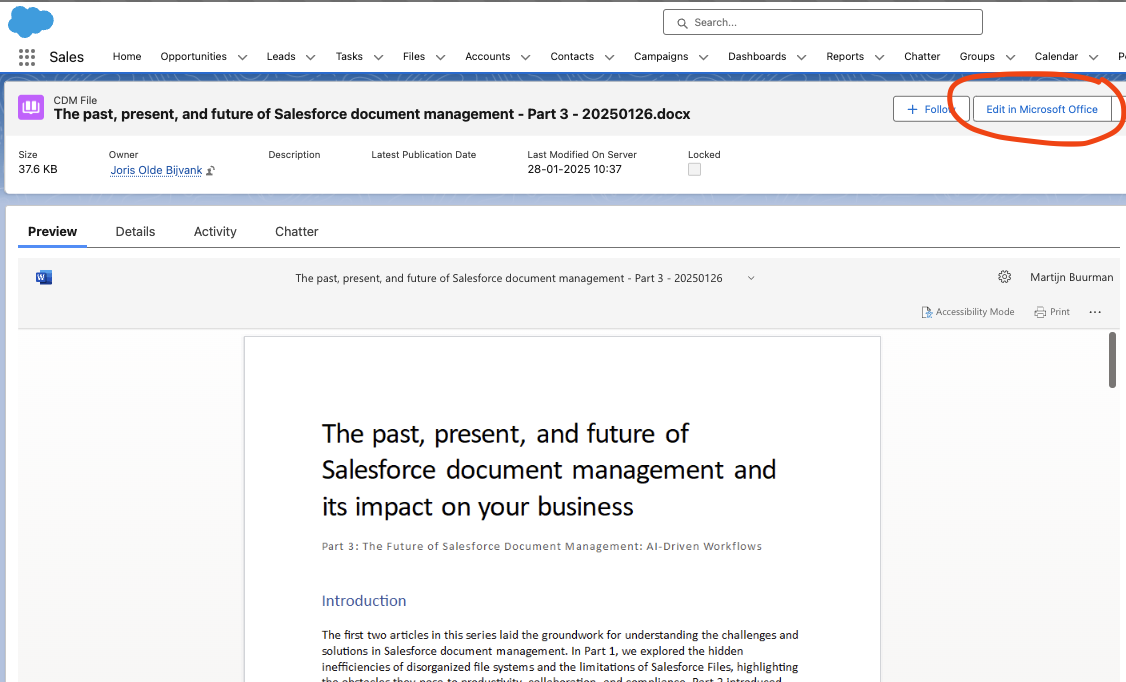
Task: Open the Opportunities nav item
Action: [x=193, y=56]
